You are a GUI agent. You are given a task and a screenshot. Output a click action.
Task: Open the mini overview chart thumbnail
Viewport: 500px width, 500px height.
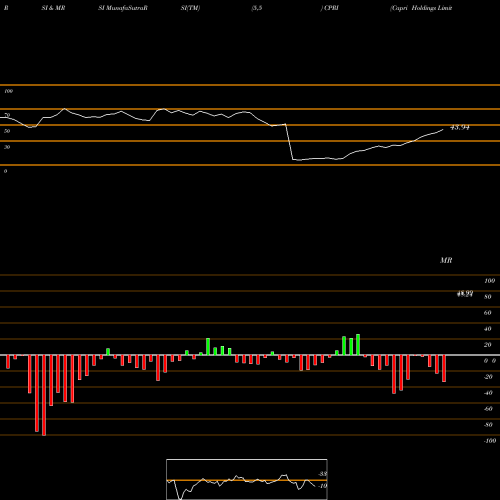coord(247,479)
